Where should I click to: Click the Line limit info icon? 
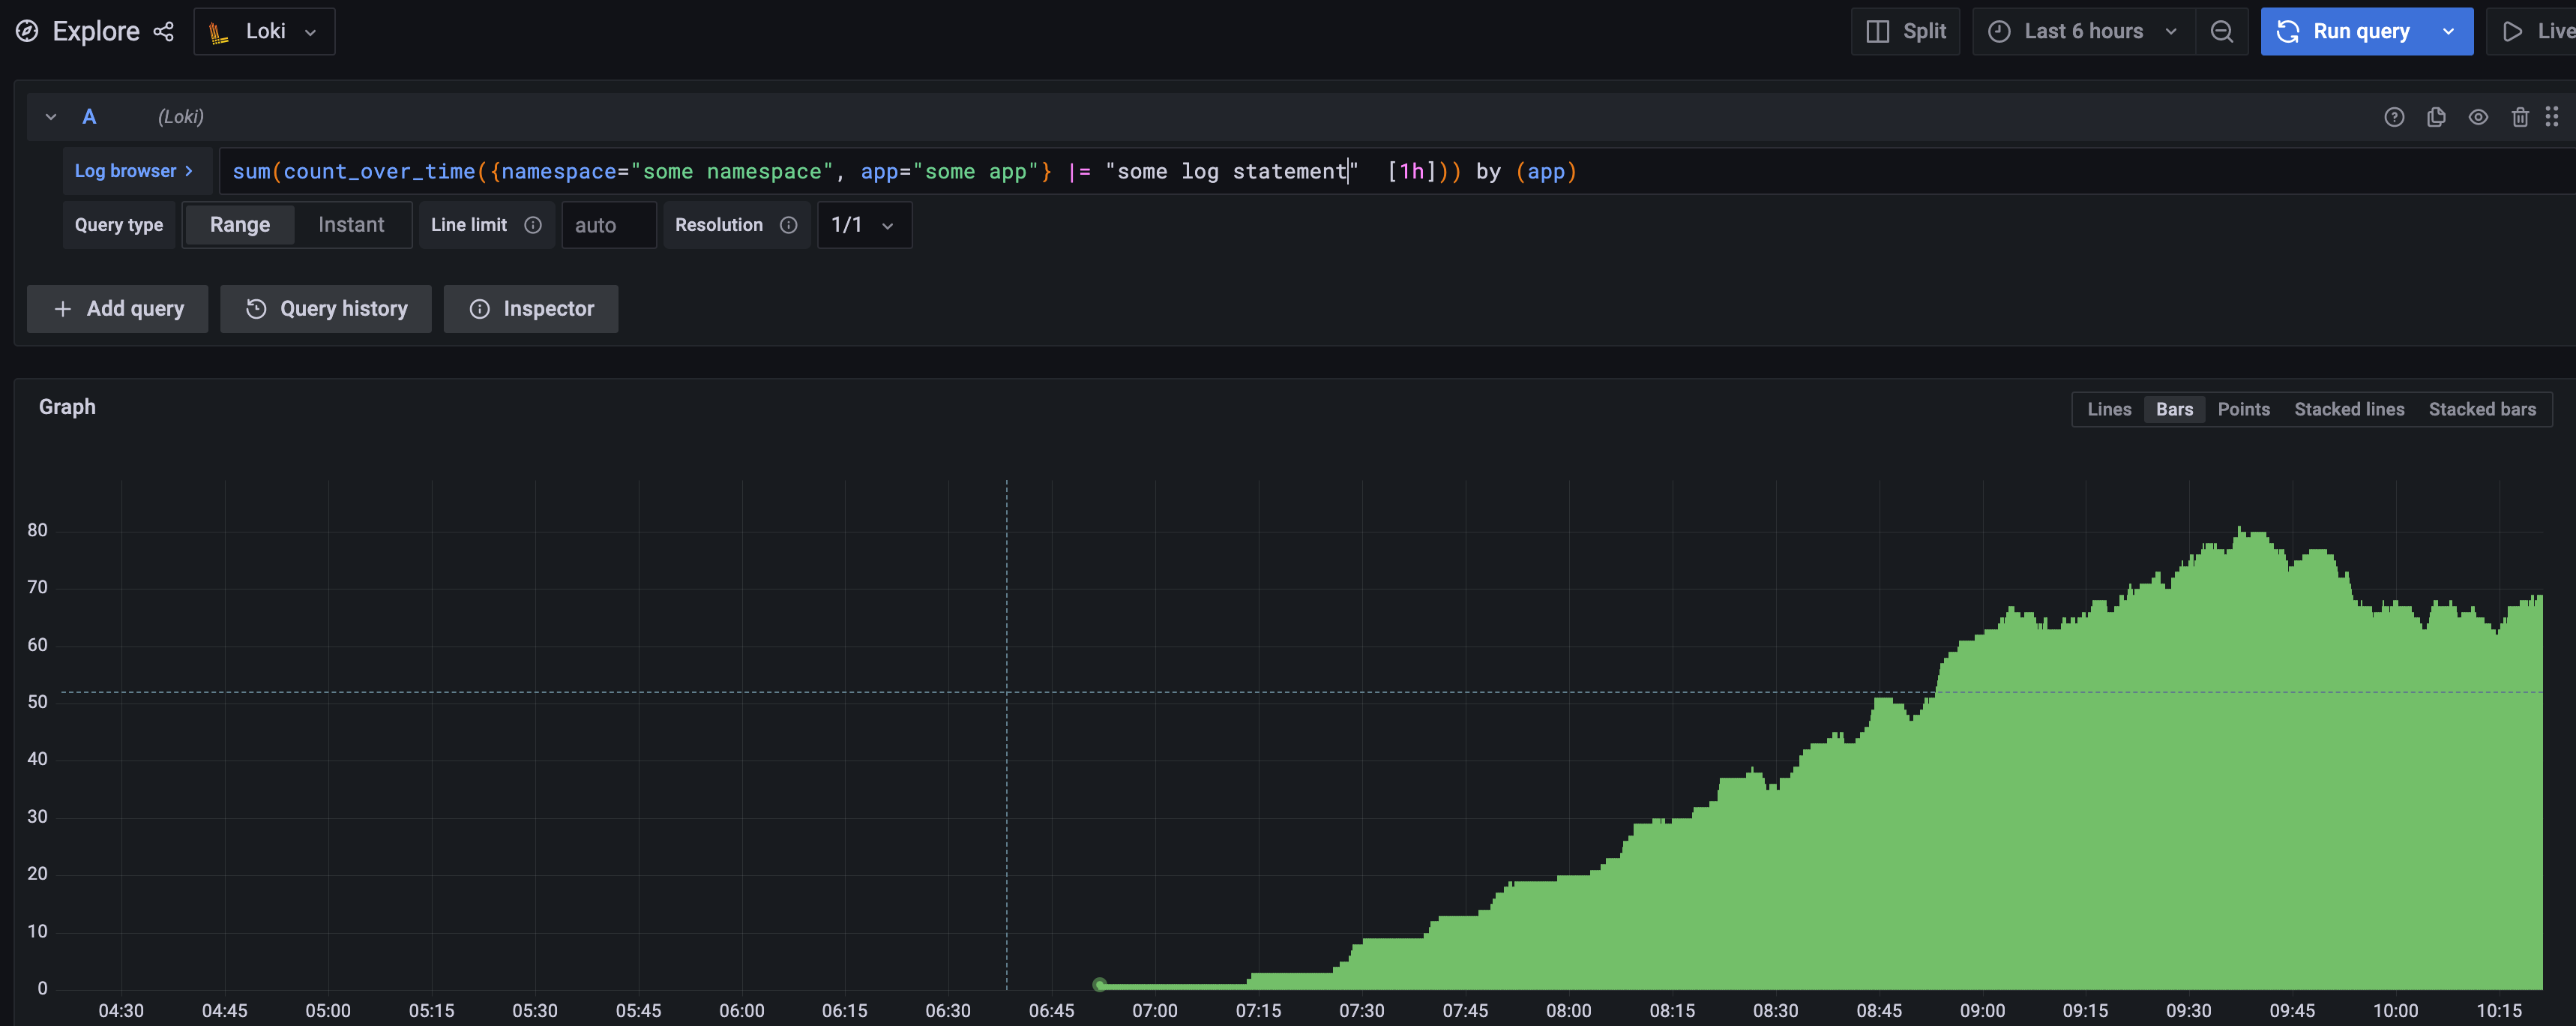click(533, 225)
